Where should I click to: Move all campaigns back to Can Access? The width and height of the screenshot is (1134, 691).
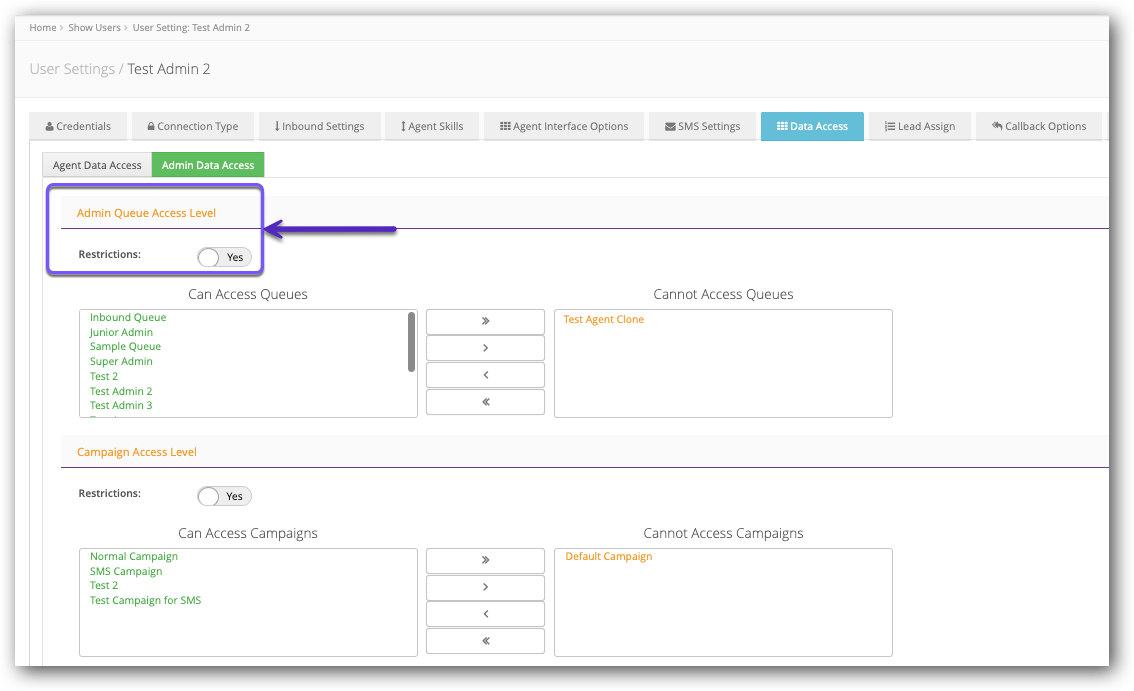pyautogui.click(x=485, y=641)
